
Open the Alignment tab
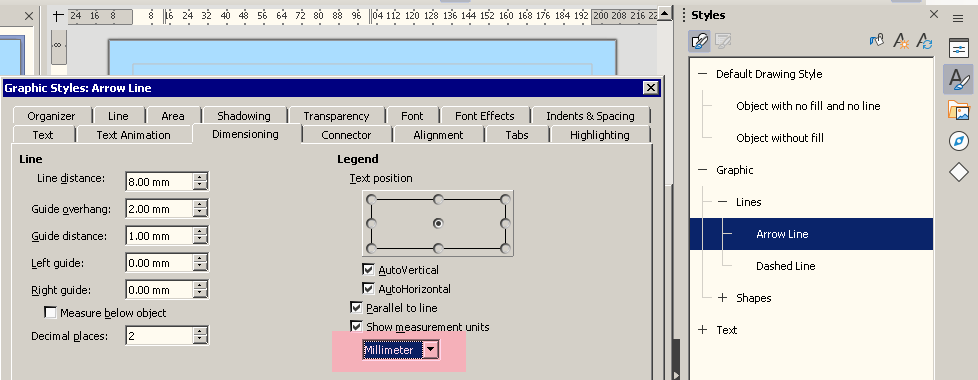tap(438, 135)
